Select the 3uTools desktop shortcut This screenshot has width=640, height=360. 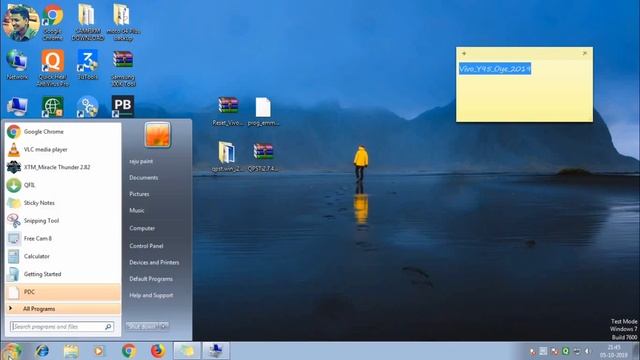(x=88, y=64)
